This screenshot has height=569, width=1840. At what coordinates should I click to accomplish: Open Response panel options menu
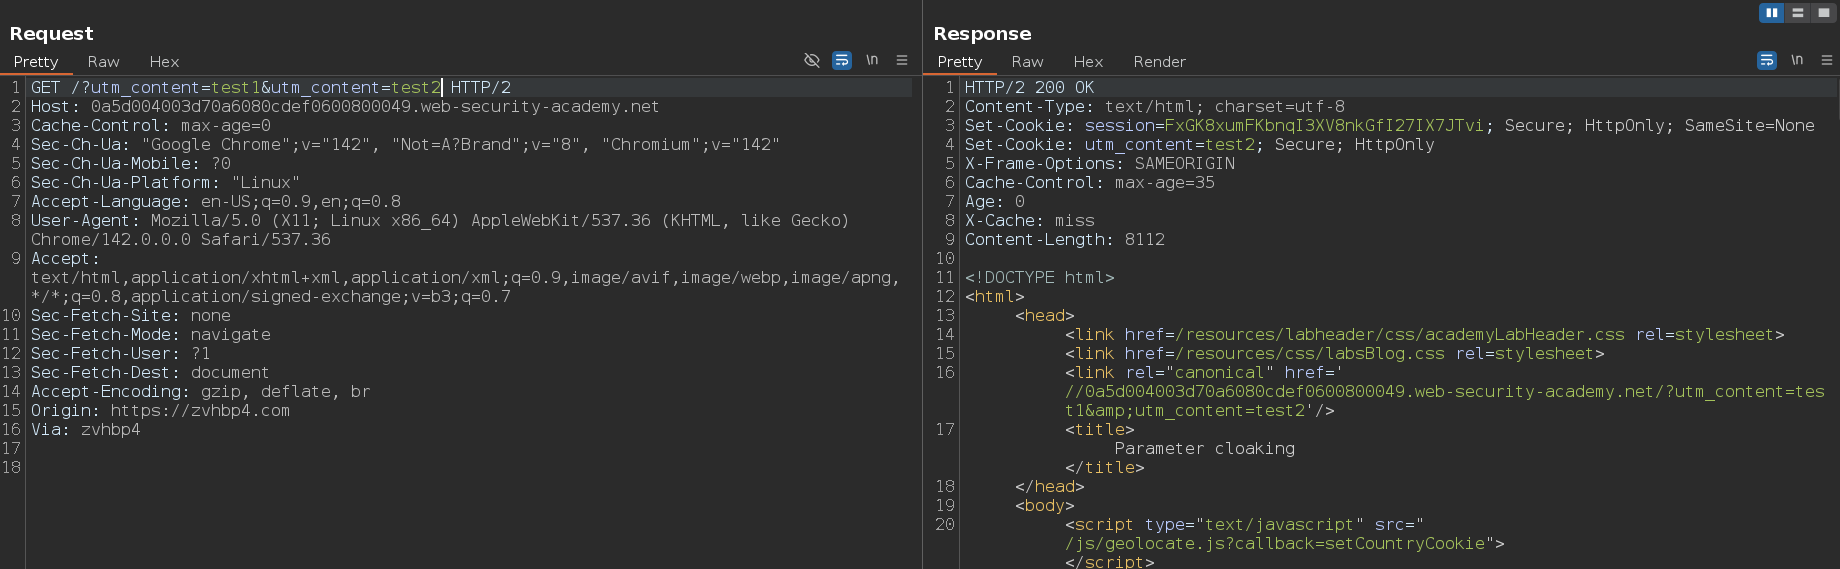tap(1827, 61)
